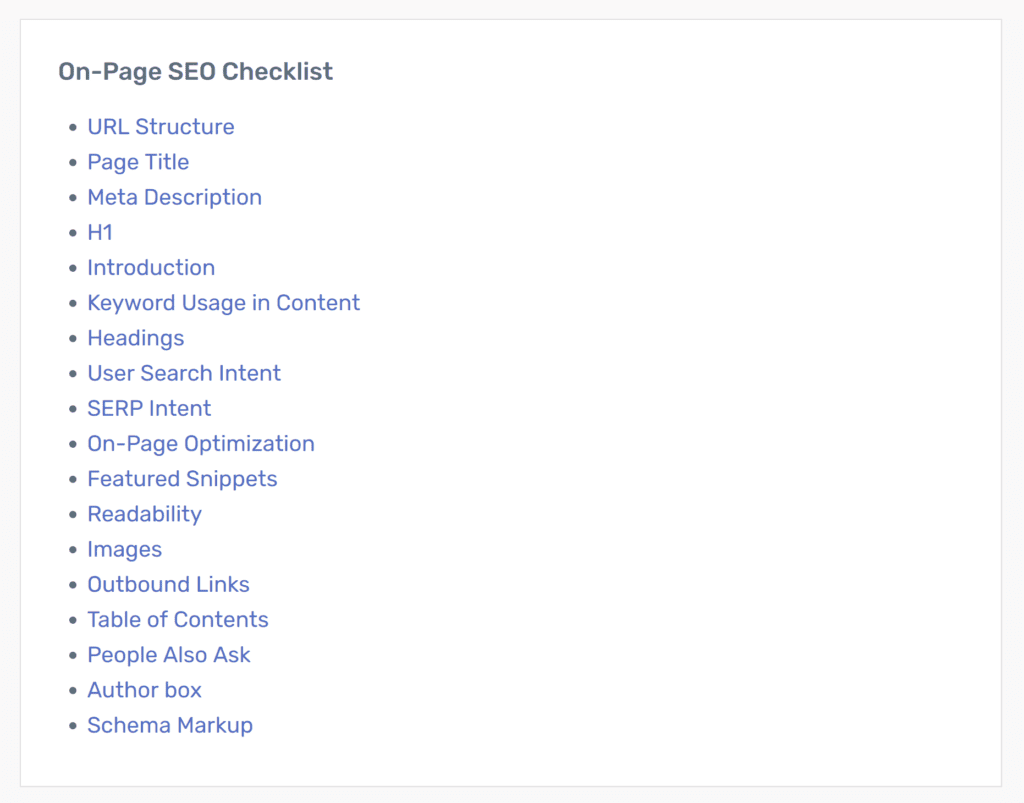Click the Images link
The height and width of the screenshot is (803, 1024).
tap(125, 550)
